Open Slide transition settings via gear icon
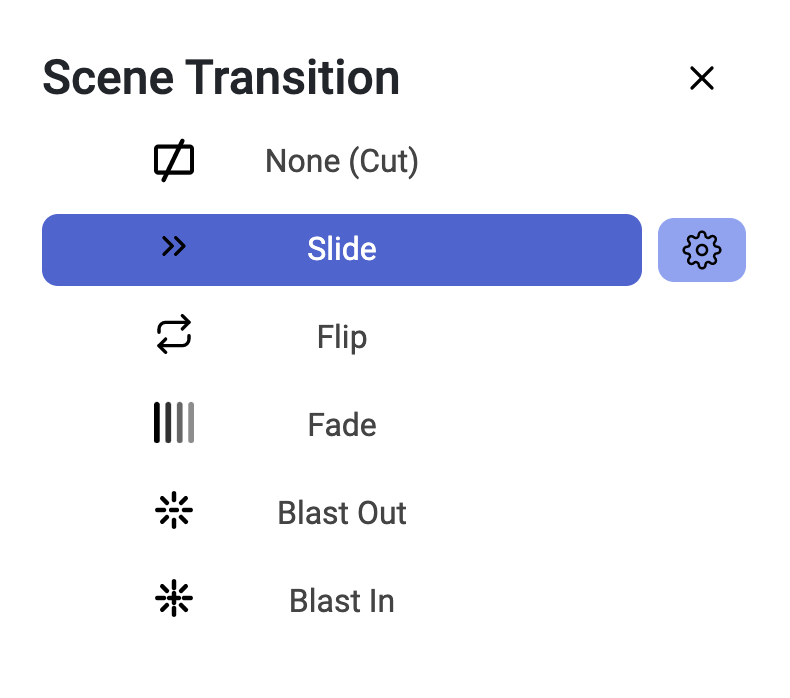Screen dimensions: 790x698 [702, 250]
